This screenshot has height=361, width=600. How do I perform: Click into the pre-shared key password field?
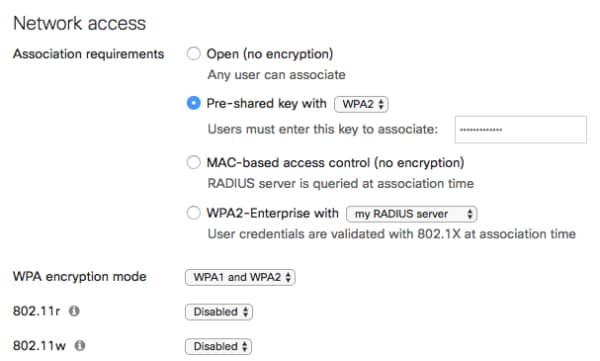point(521,130)
